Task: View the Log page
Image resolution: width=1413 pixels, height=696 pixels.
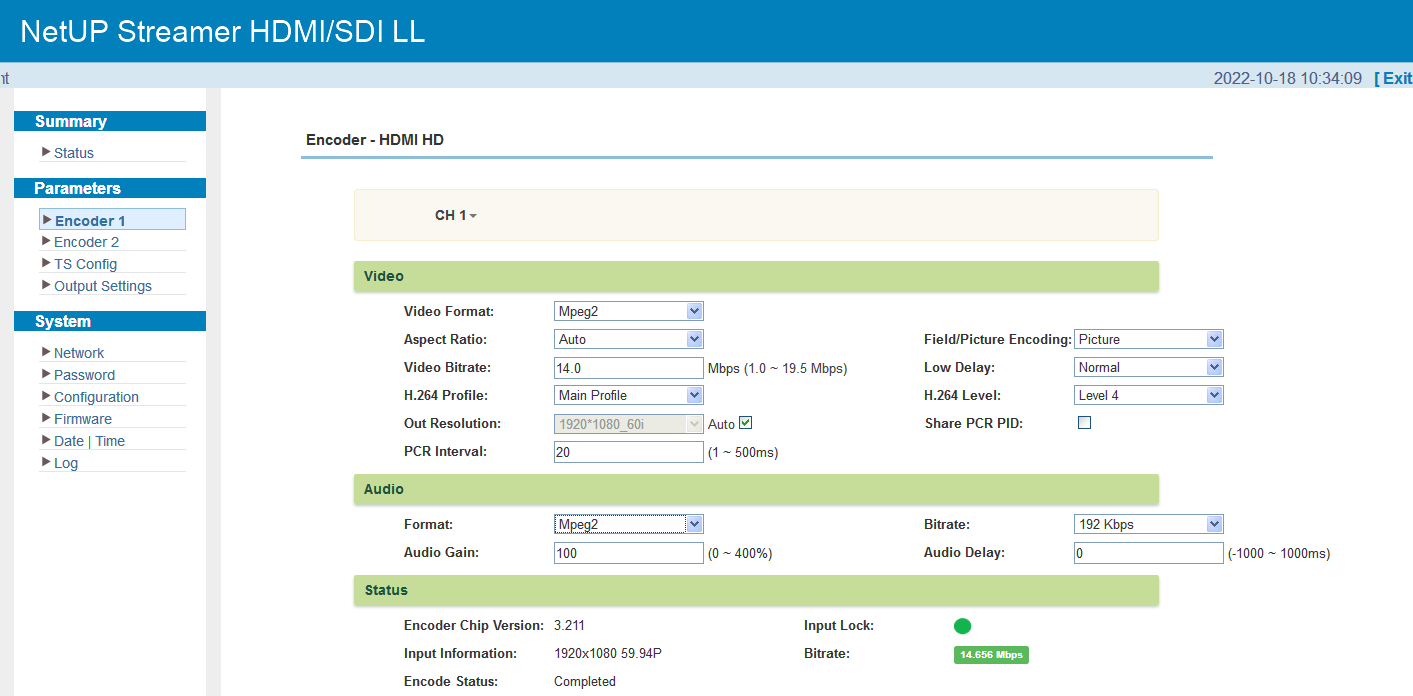Action: [66, 463]
